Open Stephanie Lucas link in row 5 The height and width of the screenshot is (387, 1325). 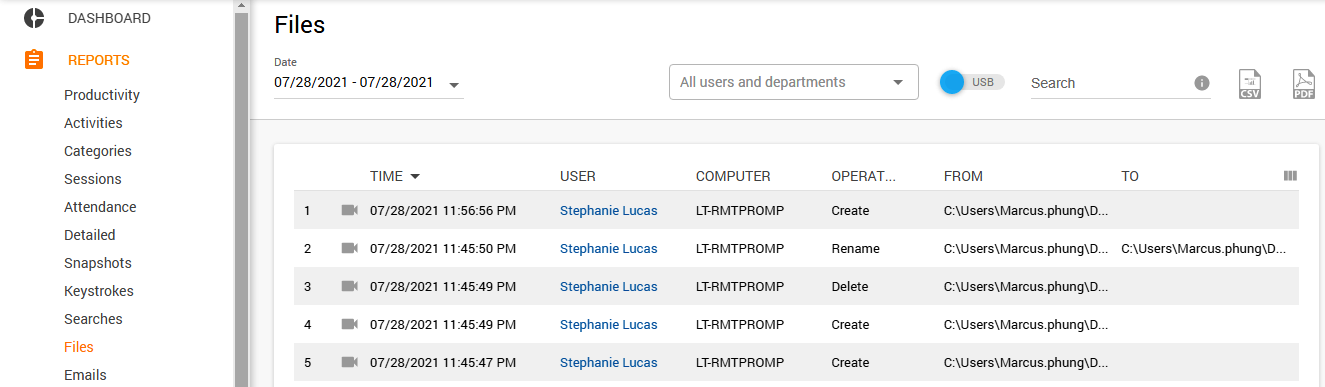pyautogui.click(x=609, y=362)
